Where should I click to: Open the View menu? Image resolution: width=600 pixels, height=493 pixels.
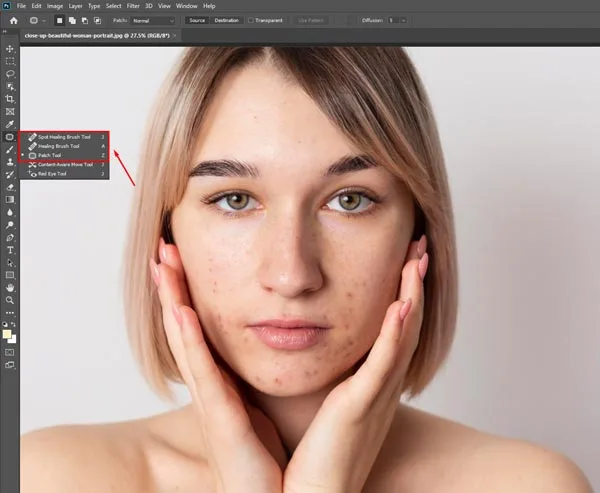(x=164, y=6)
